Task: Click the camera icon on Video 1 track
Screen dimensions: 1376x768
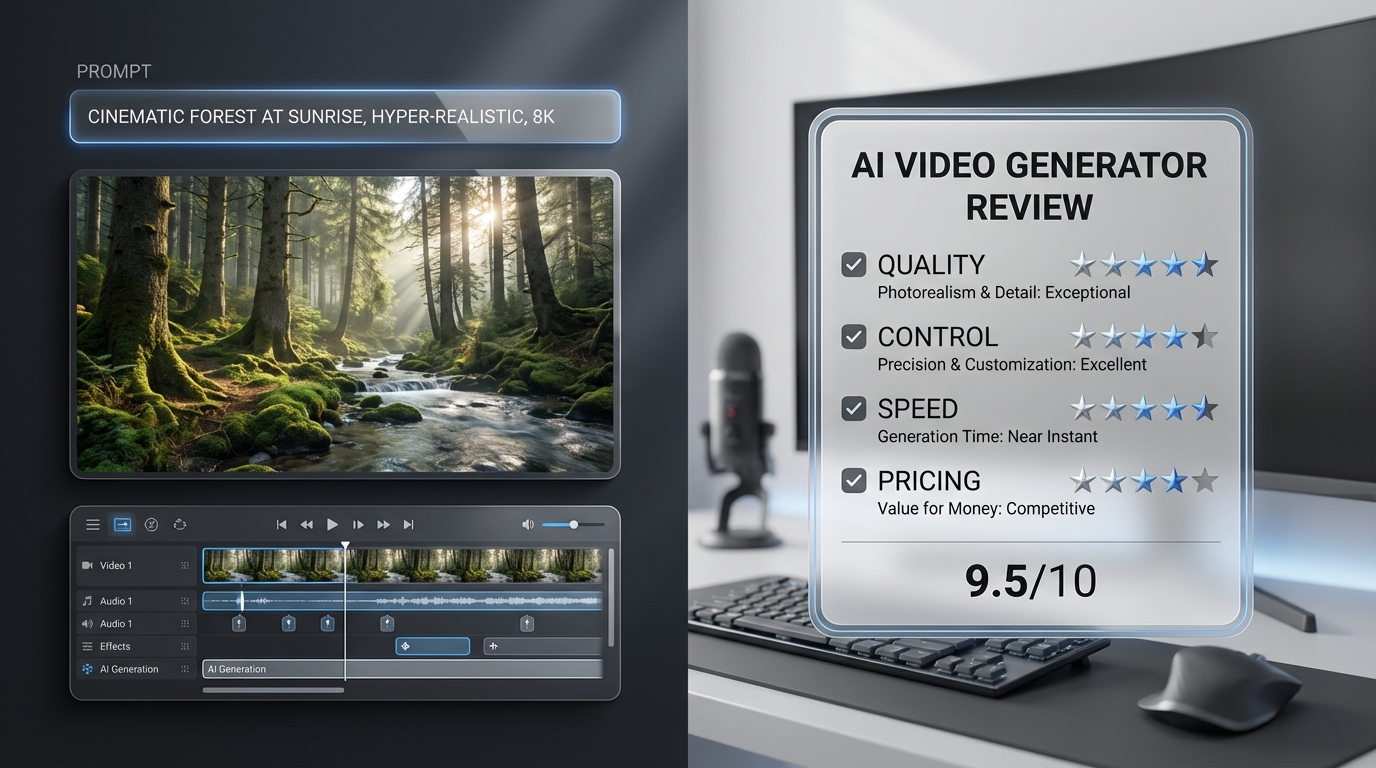Action: (87, 566)
